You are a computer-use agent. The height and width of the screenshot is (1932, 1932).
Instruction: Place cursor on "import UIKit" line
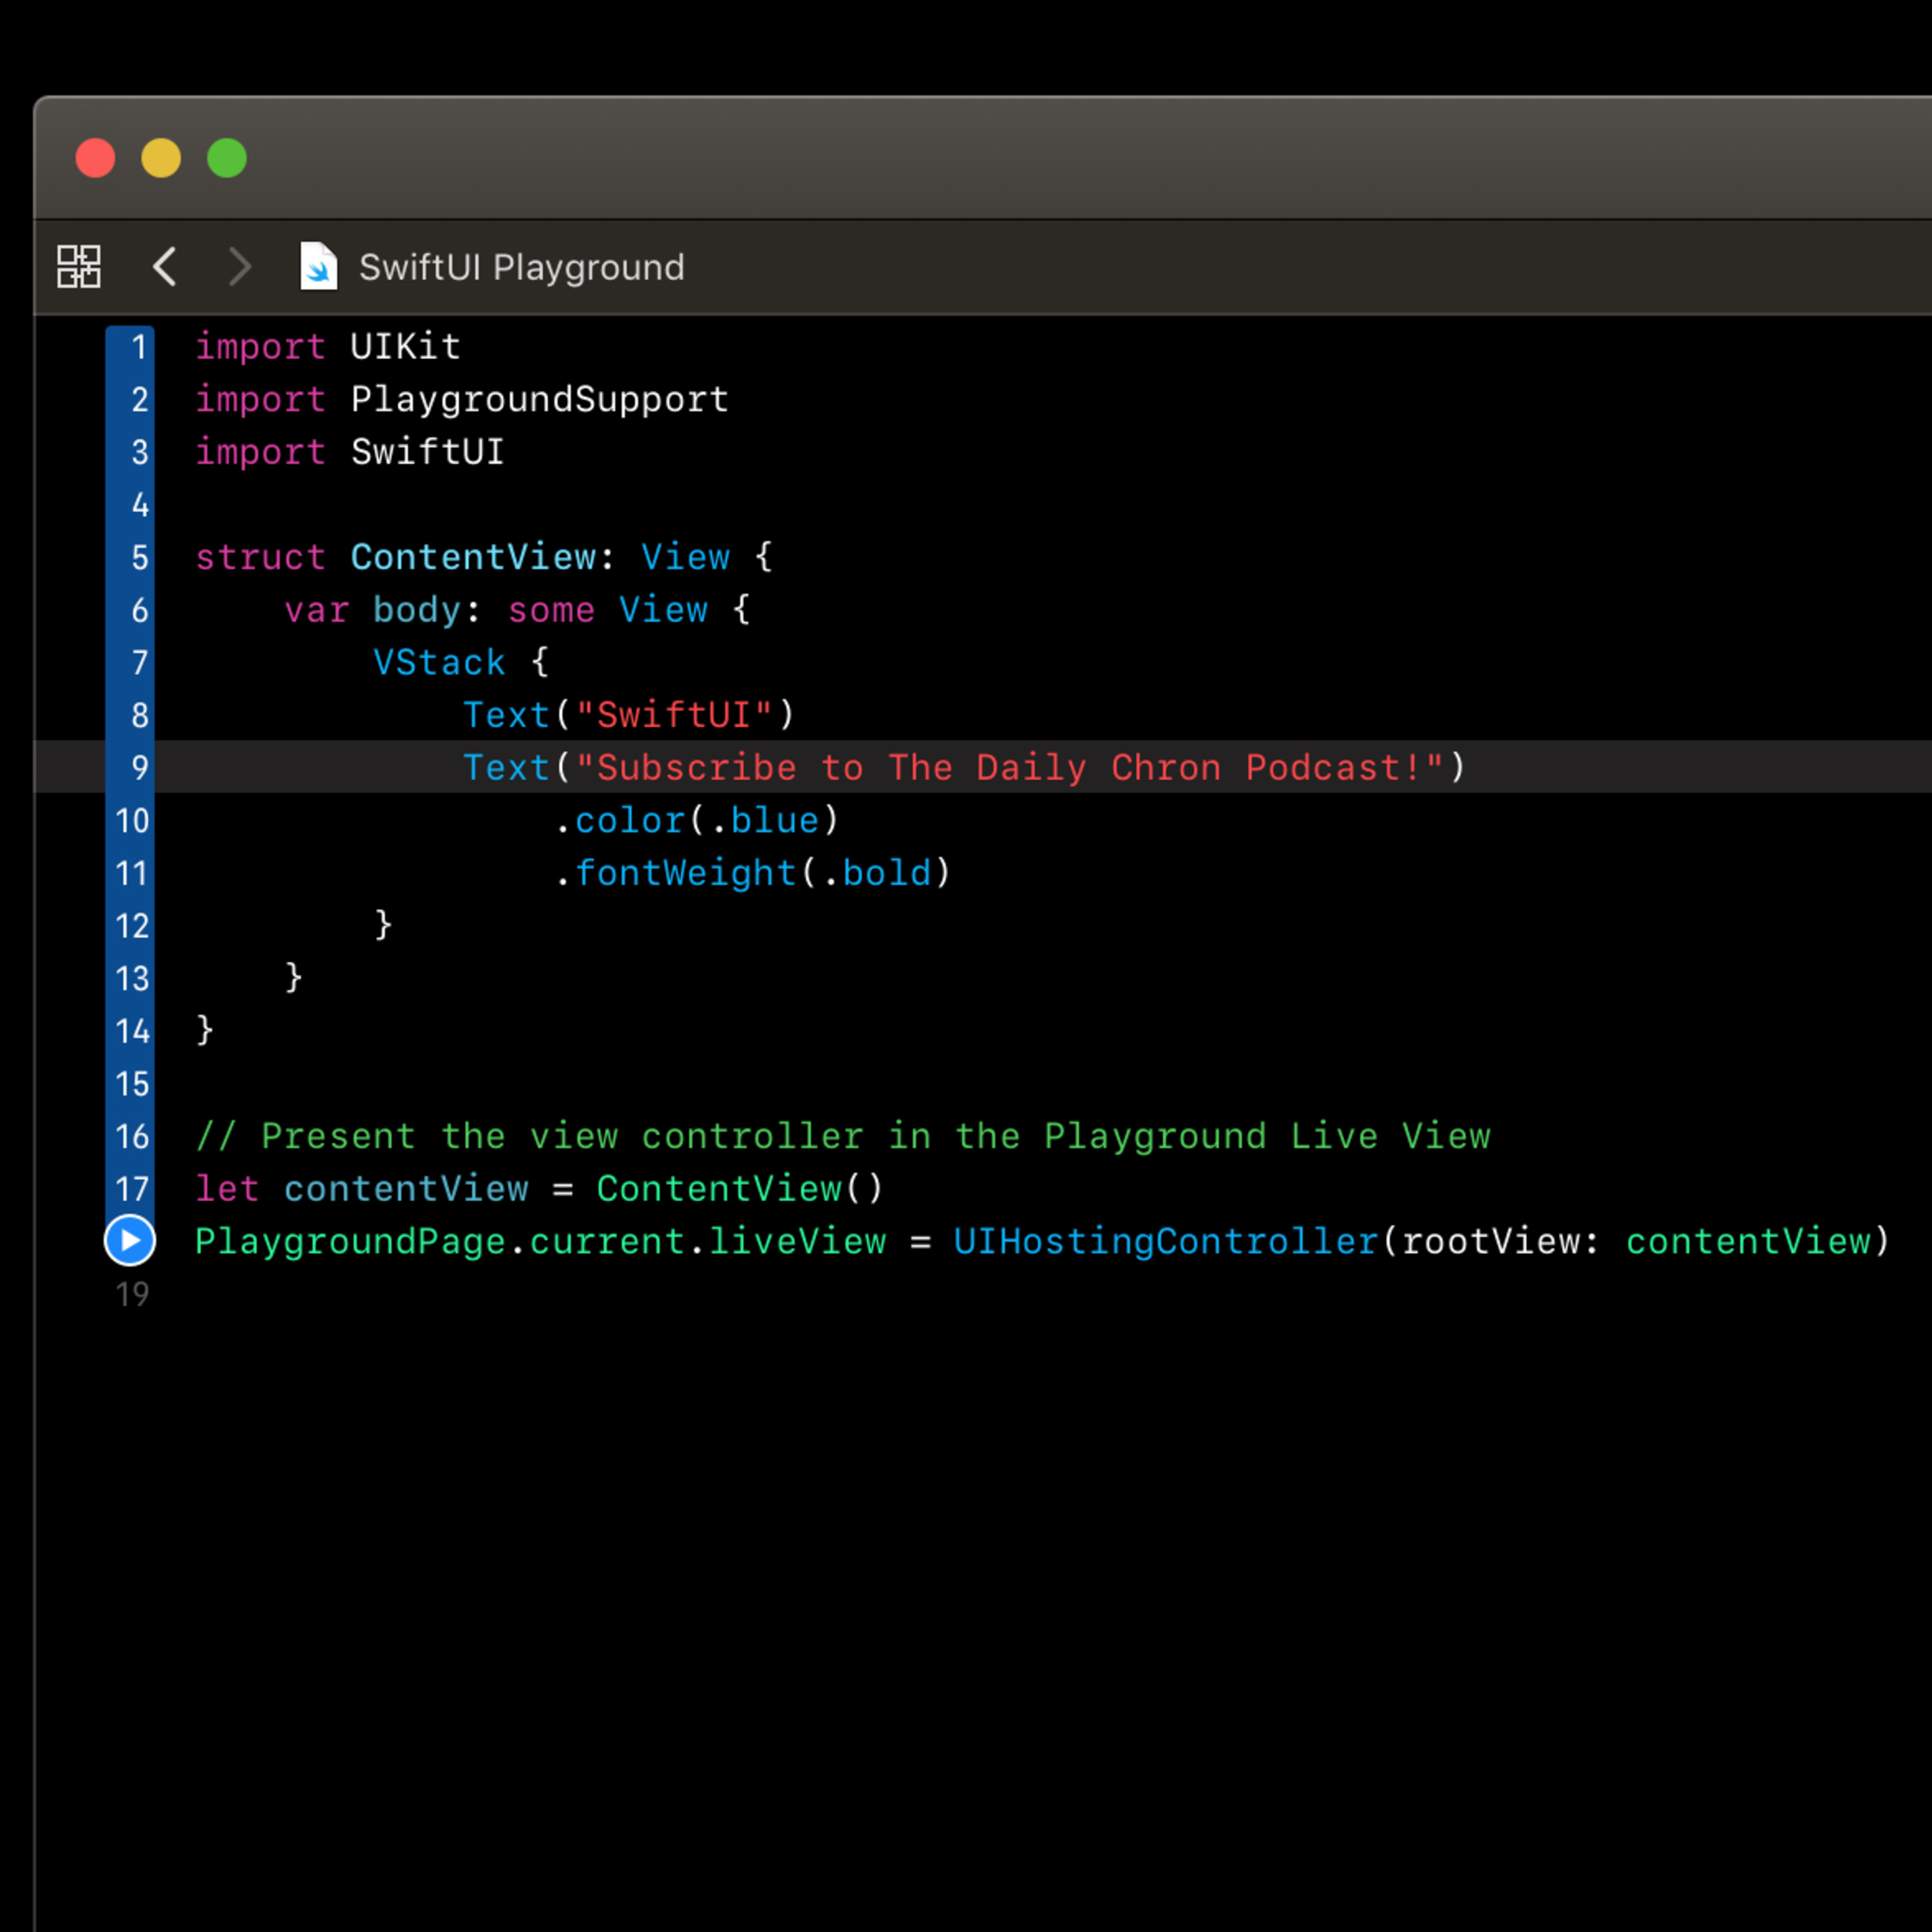(x=328, y=346)
